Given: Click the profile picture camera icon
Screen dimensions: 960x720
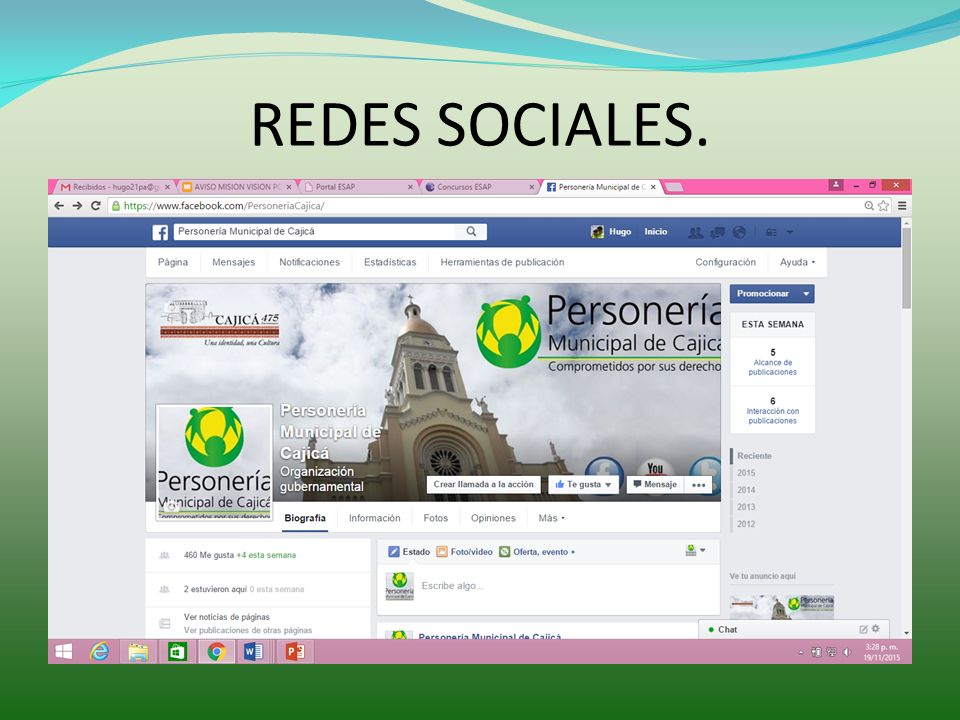Looking at the screenshot, I should (171, 506).
